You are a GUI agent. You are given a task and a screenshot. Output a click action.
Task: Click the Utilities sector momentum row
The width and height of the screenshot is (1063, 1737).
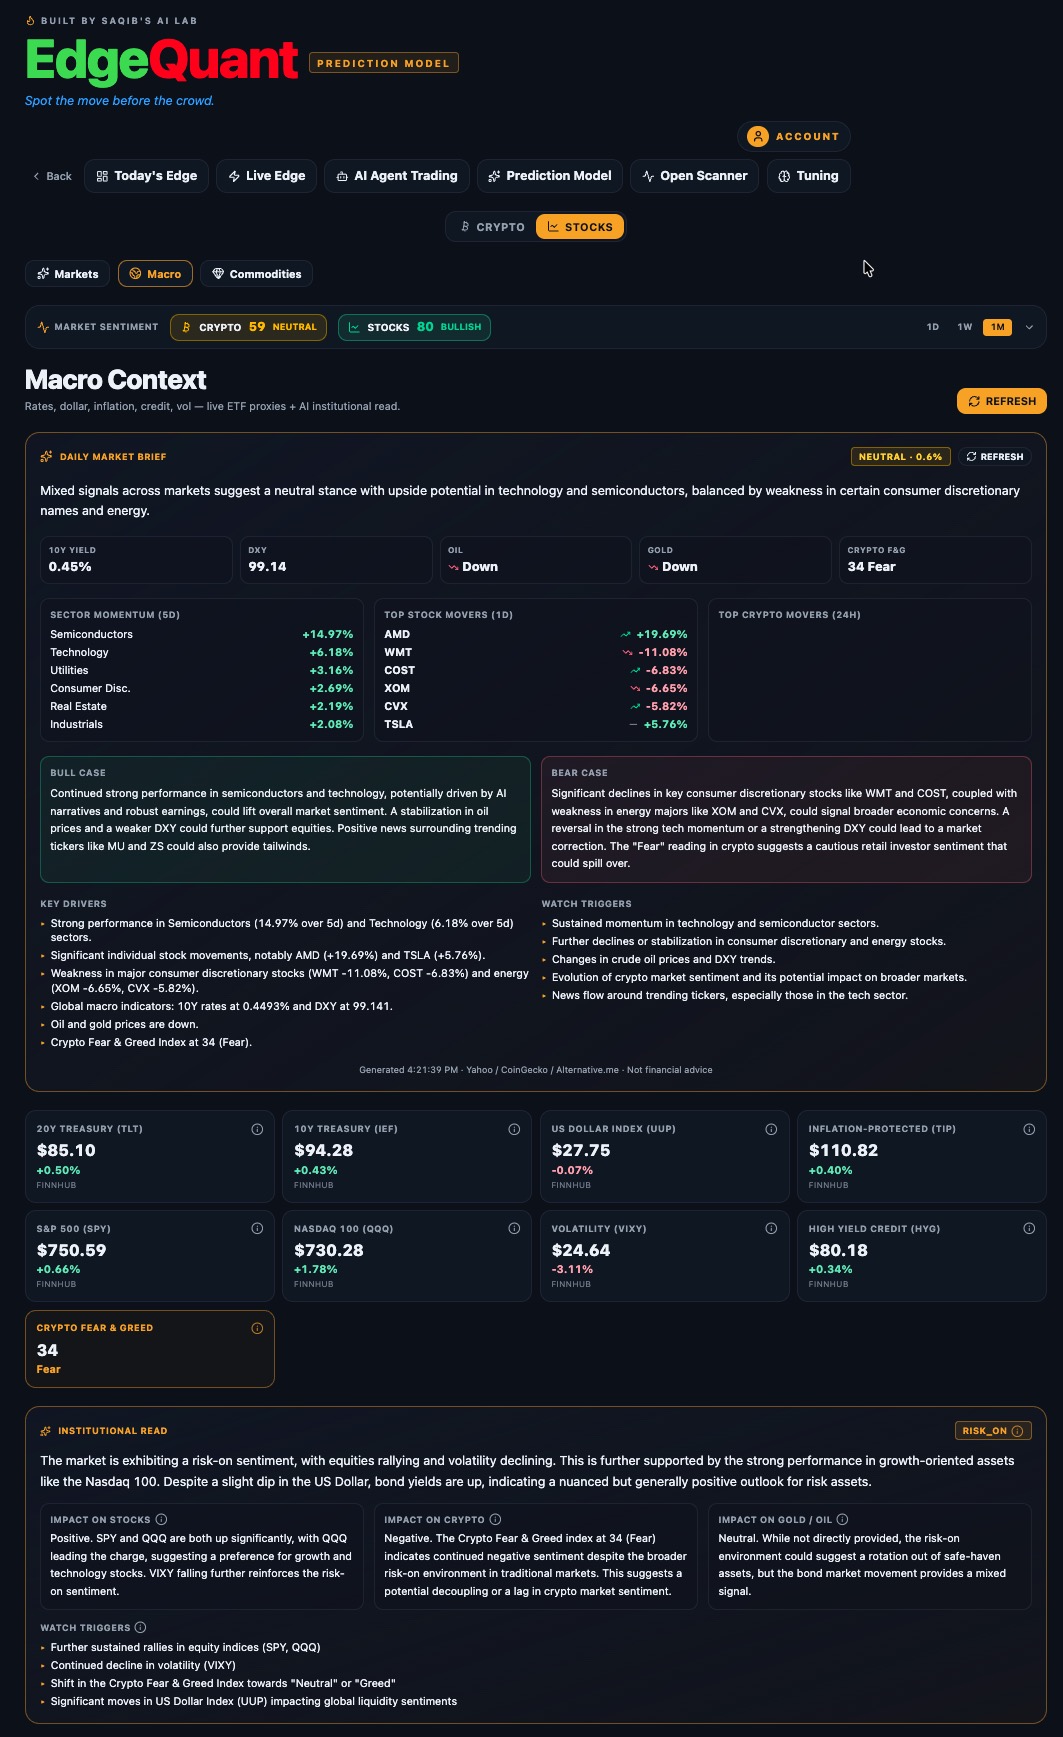[201, 670]
